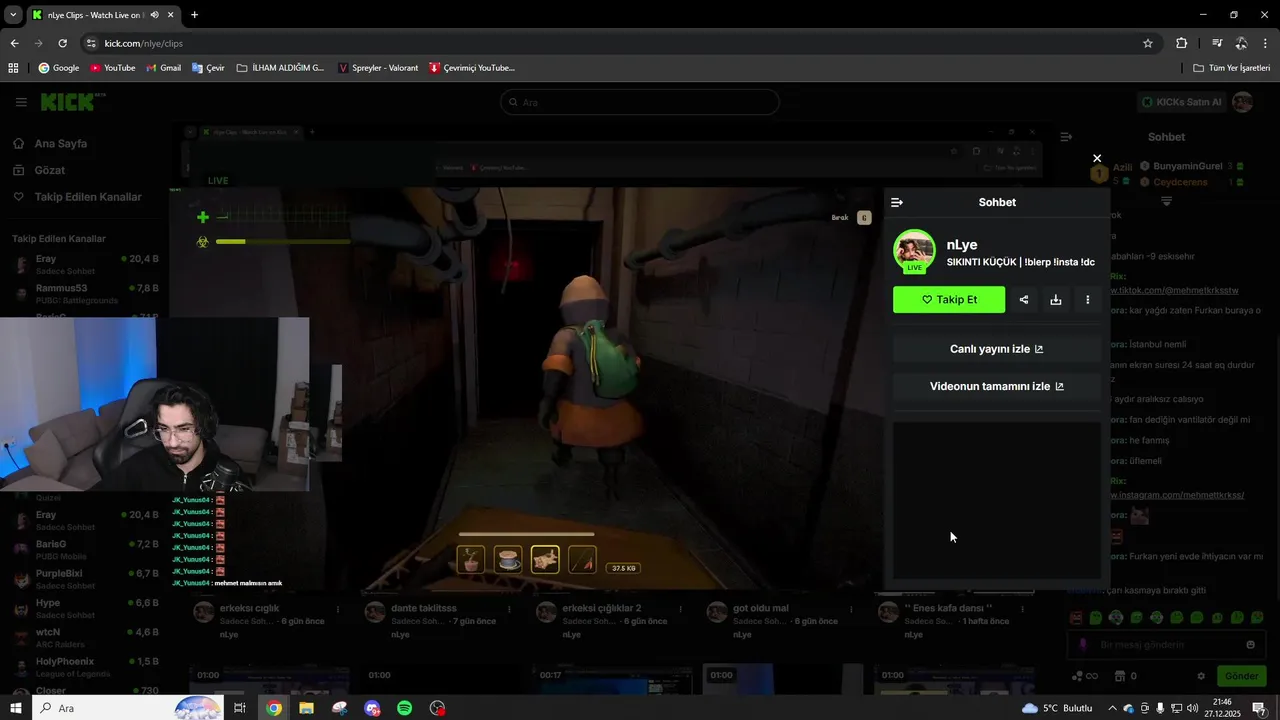Click the green Takip Et follow button
Screen dimensions: 1280x720
click(949, 299)
